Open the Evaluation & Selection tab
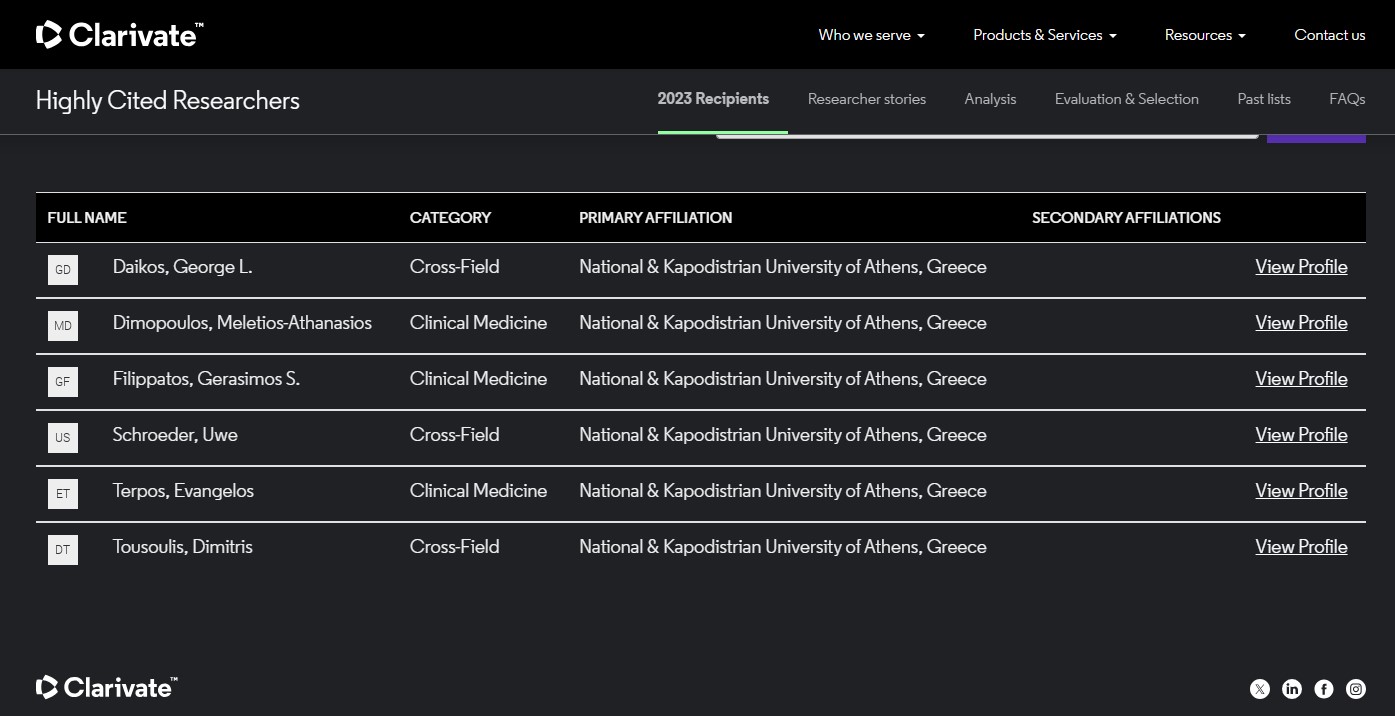The image size is (1395, 716). (1126, 99)
